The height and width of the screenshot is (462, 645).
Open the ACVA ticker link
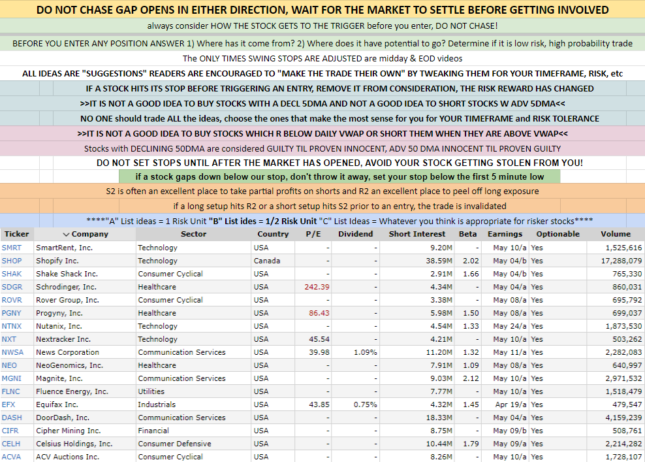tap(12, 457)
